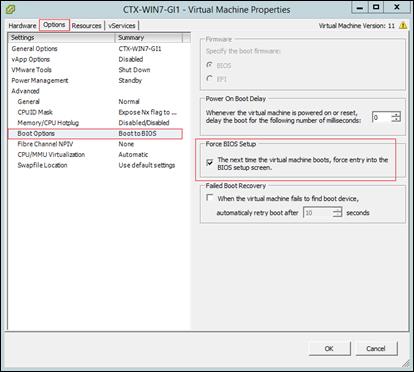Screen dimensions: 414x372
Task: Click the Settings column header
Action: [61, 38]
